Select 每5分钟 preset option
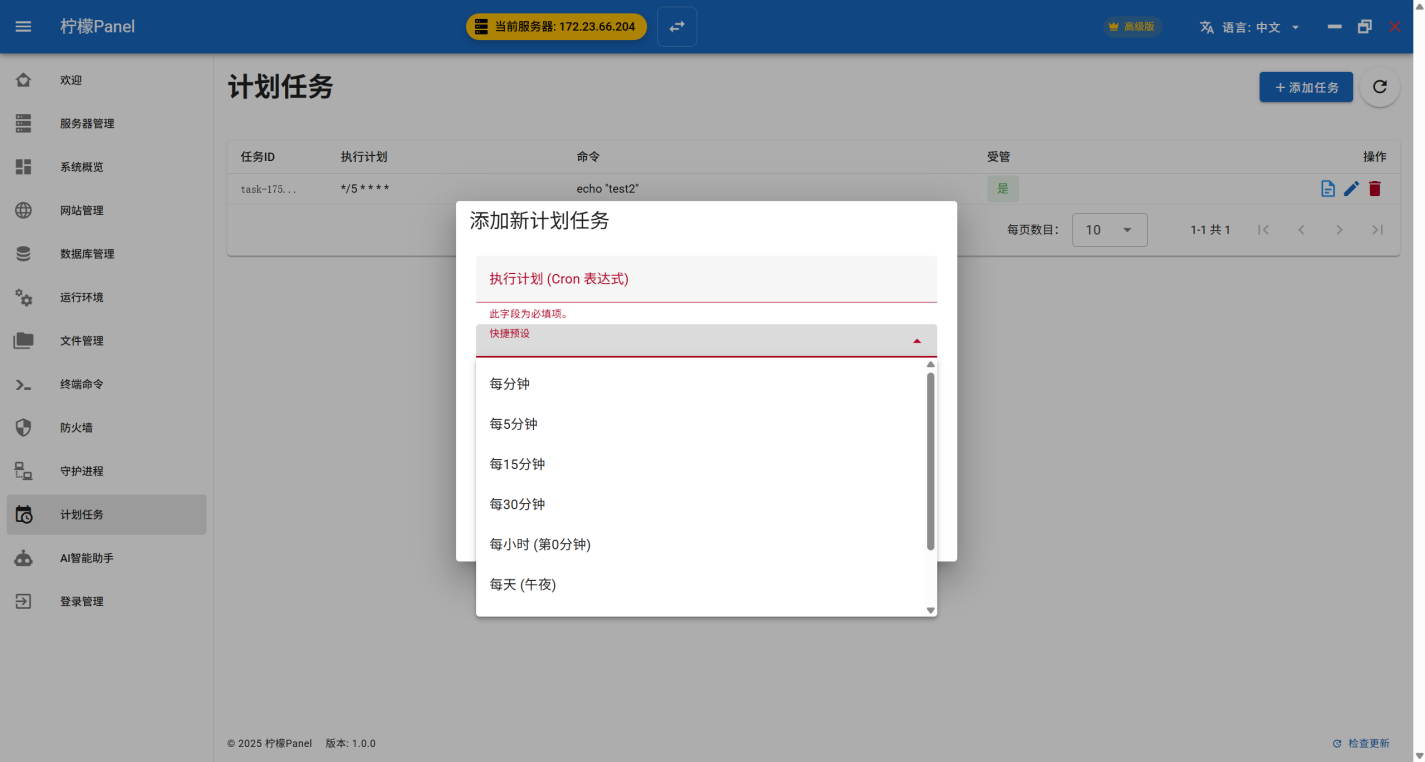The width and height of the screenshot is (1425, 762). (514, 424)
